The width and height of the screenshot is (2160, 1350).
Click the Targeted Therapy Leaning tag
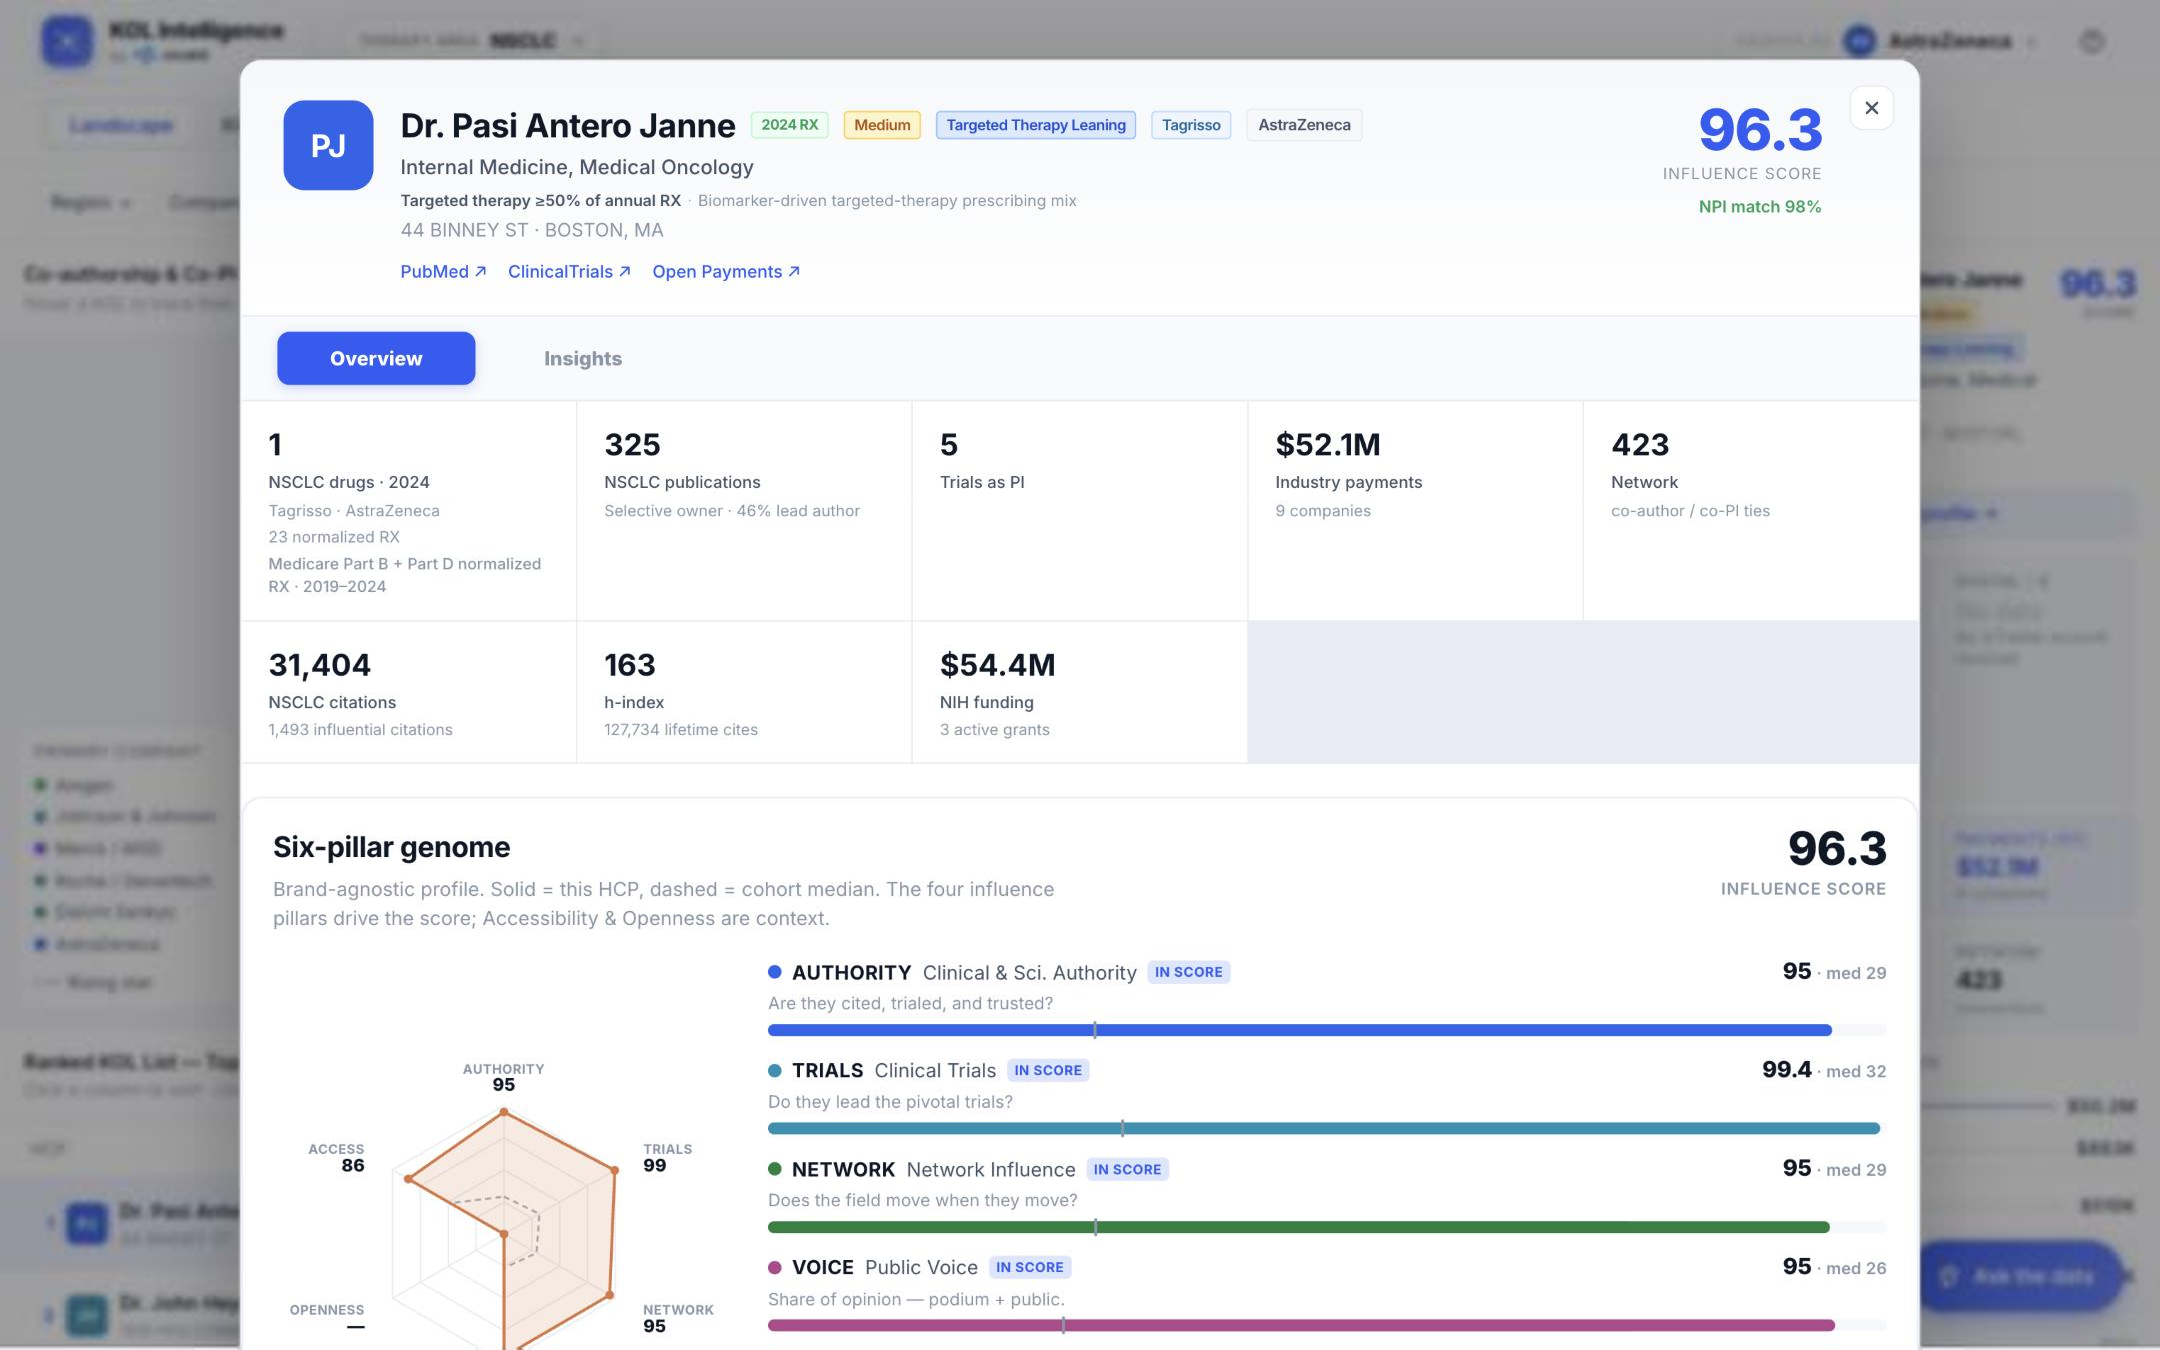pos(1036,125)
